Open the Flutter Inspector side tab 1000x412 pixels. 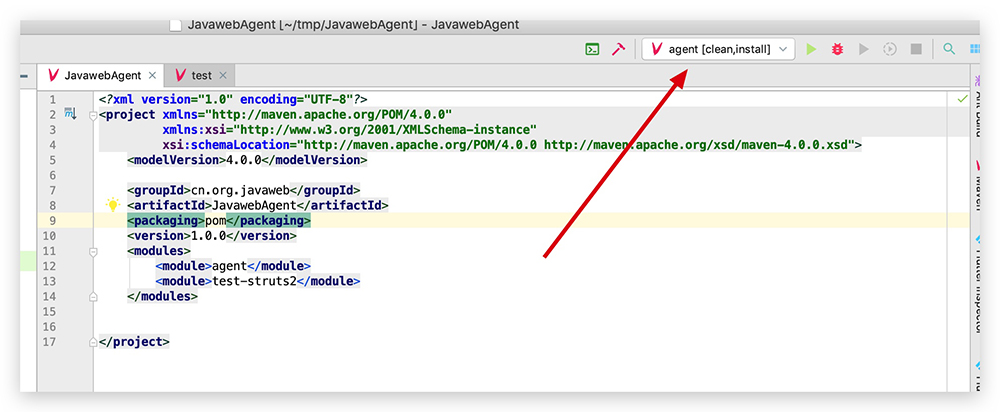[x=978, y=284]
